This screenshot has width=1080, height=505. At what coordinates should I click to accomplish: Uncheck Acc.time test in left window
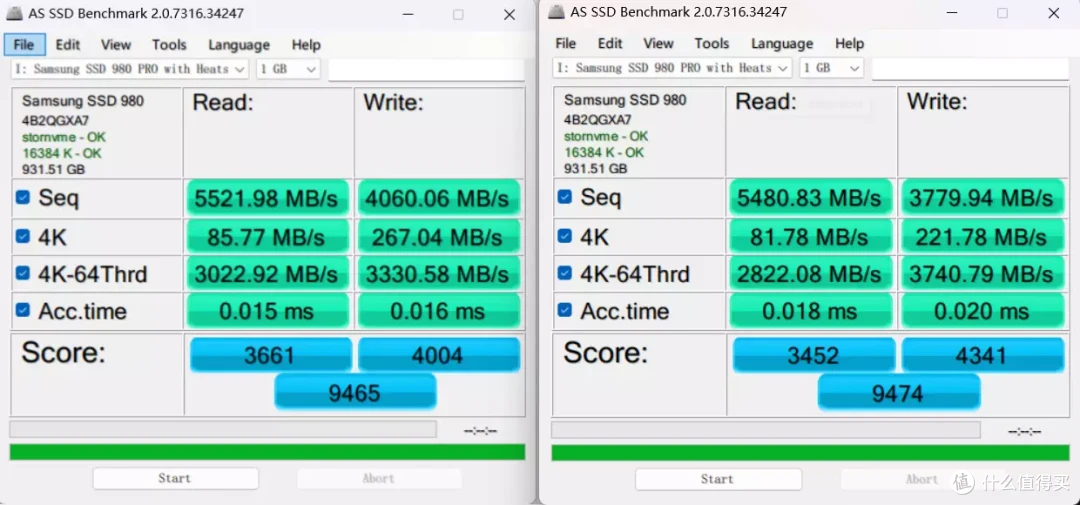click(x=23, y=310)
